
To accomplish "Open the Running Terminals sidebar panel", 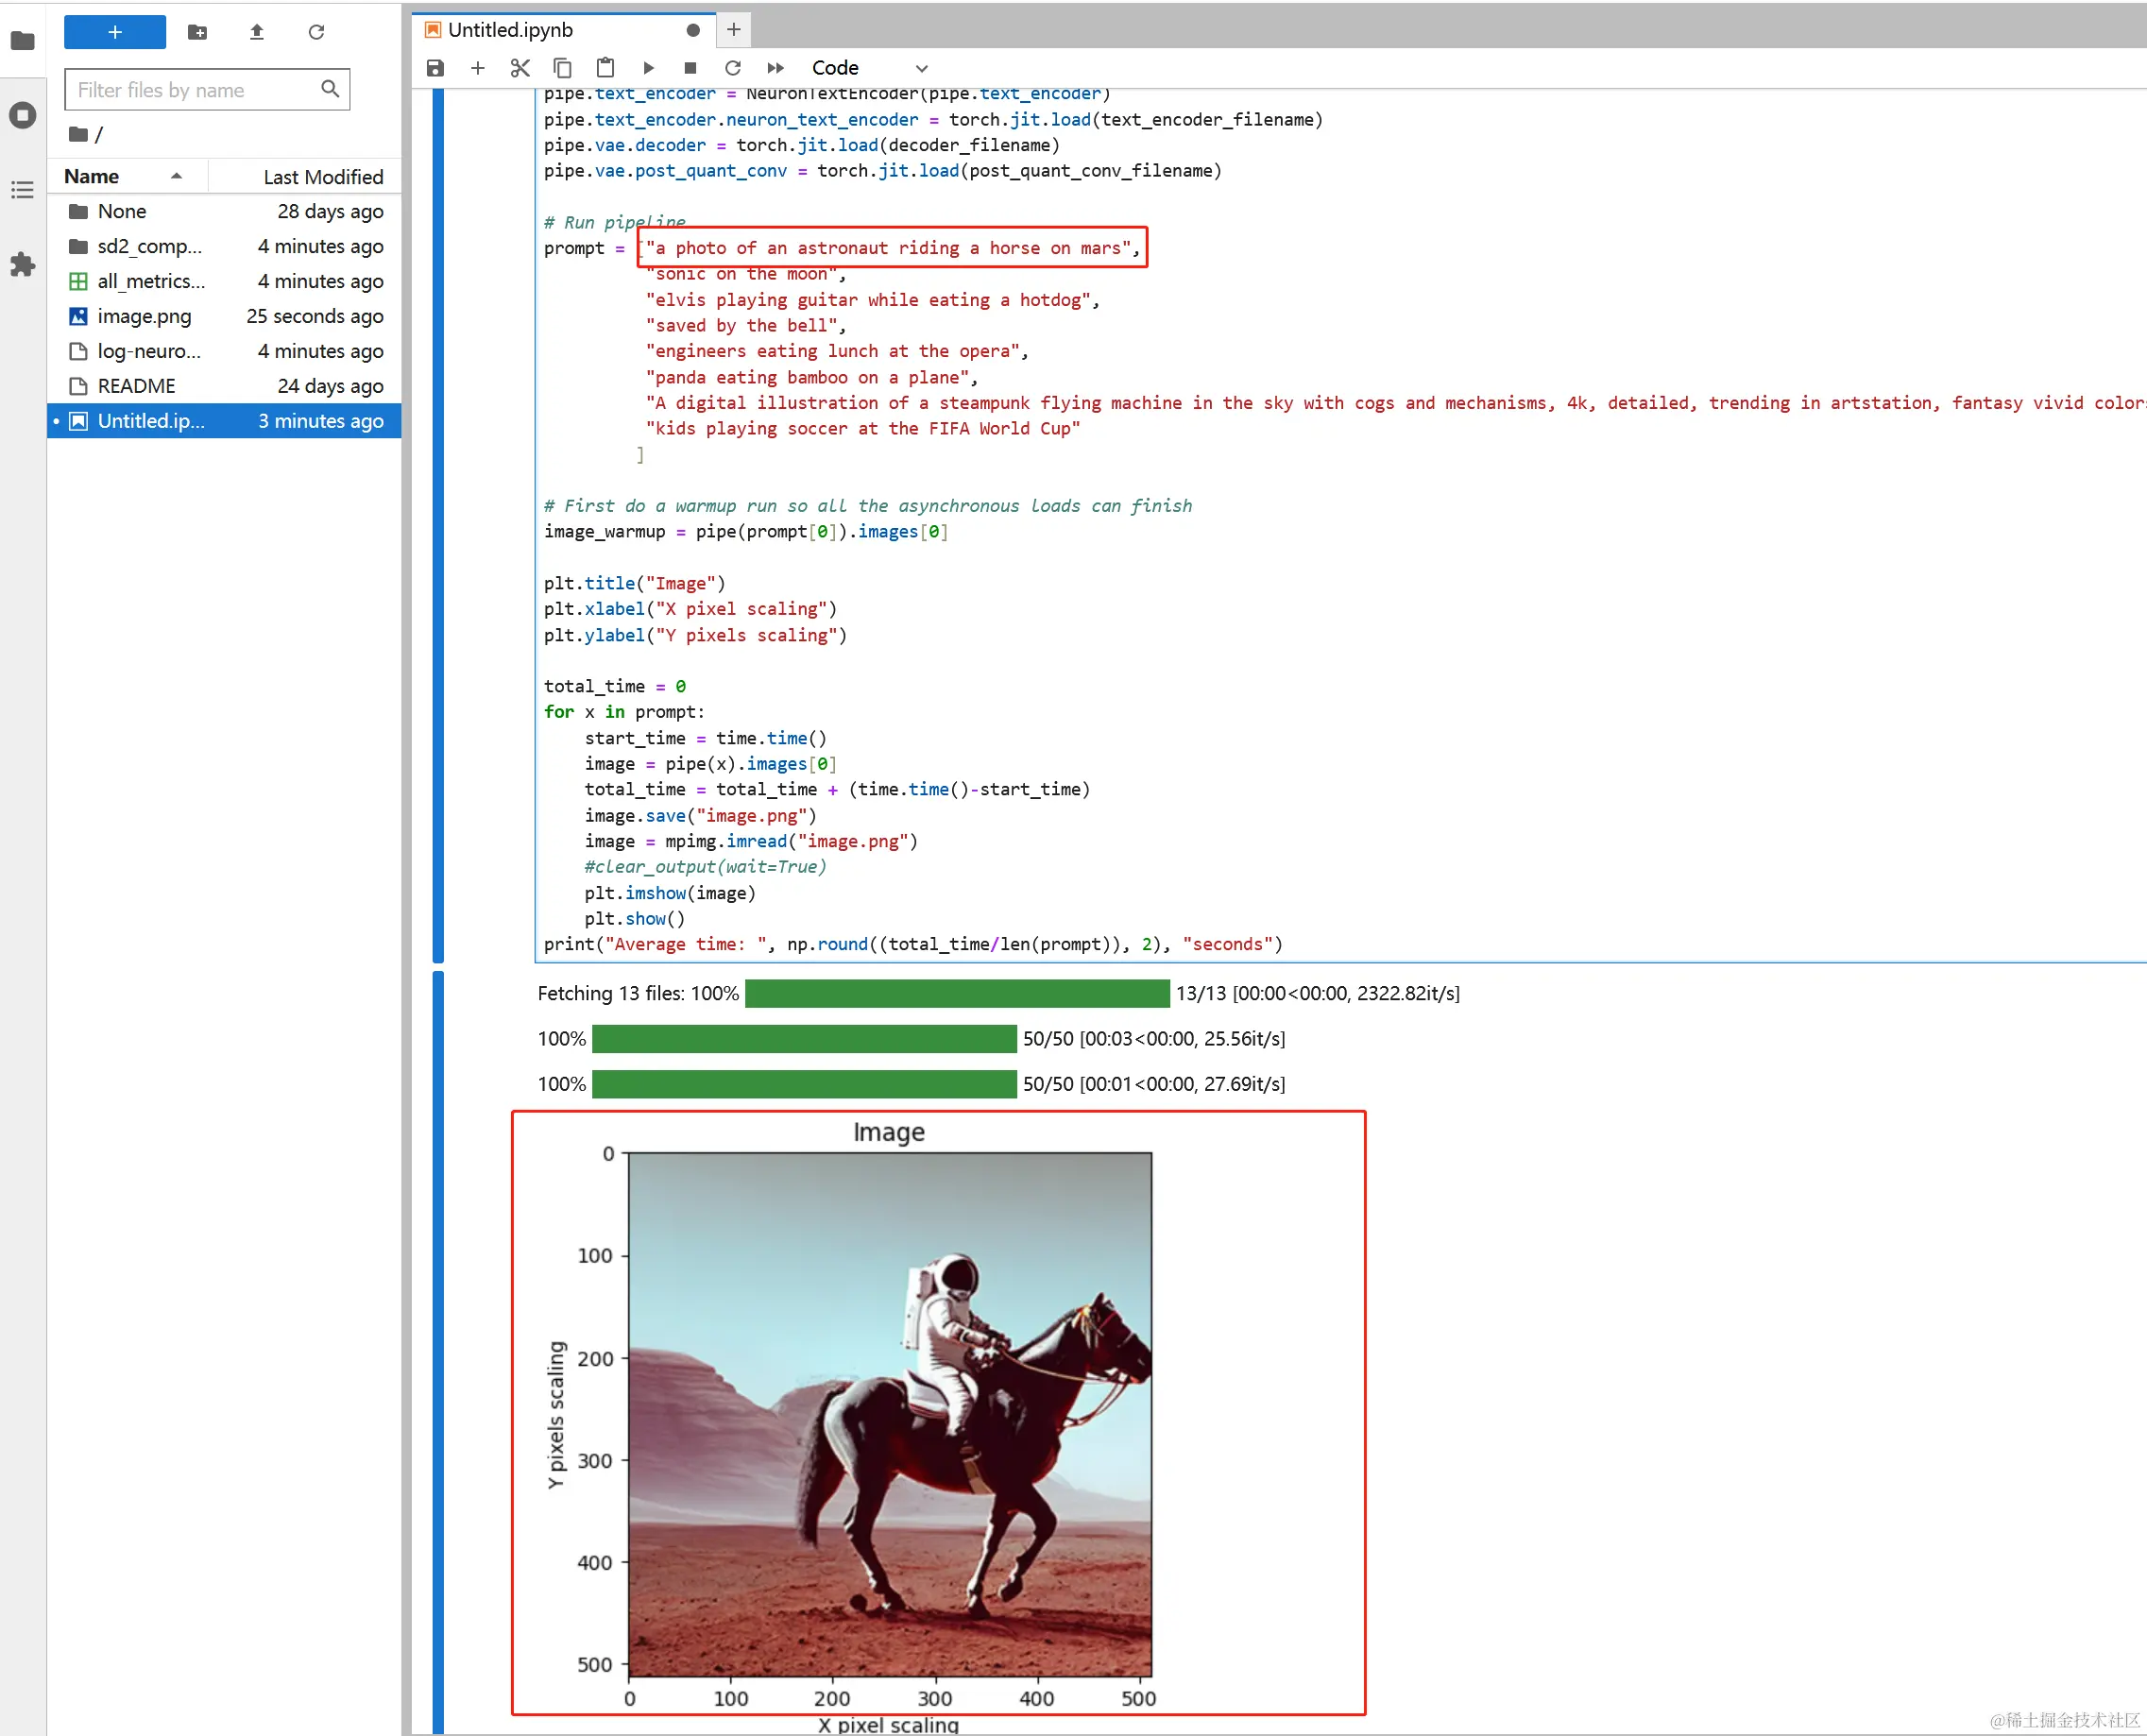I will (22, 115).
